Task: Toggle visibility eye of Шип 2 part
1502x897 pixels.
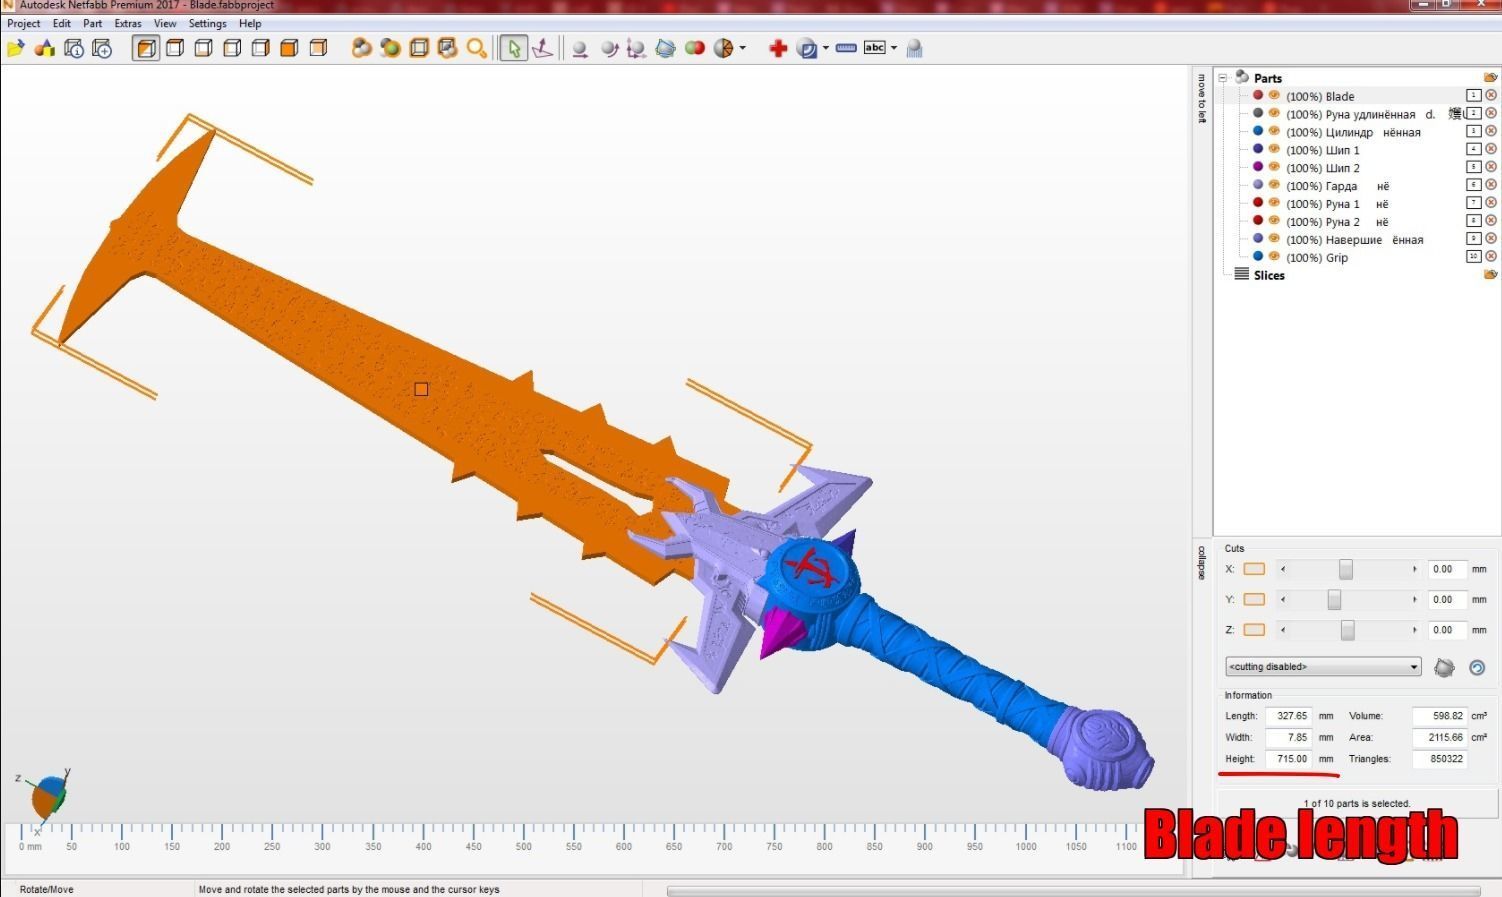Action: click(1274, 168)
